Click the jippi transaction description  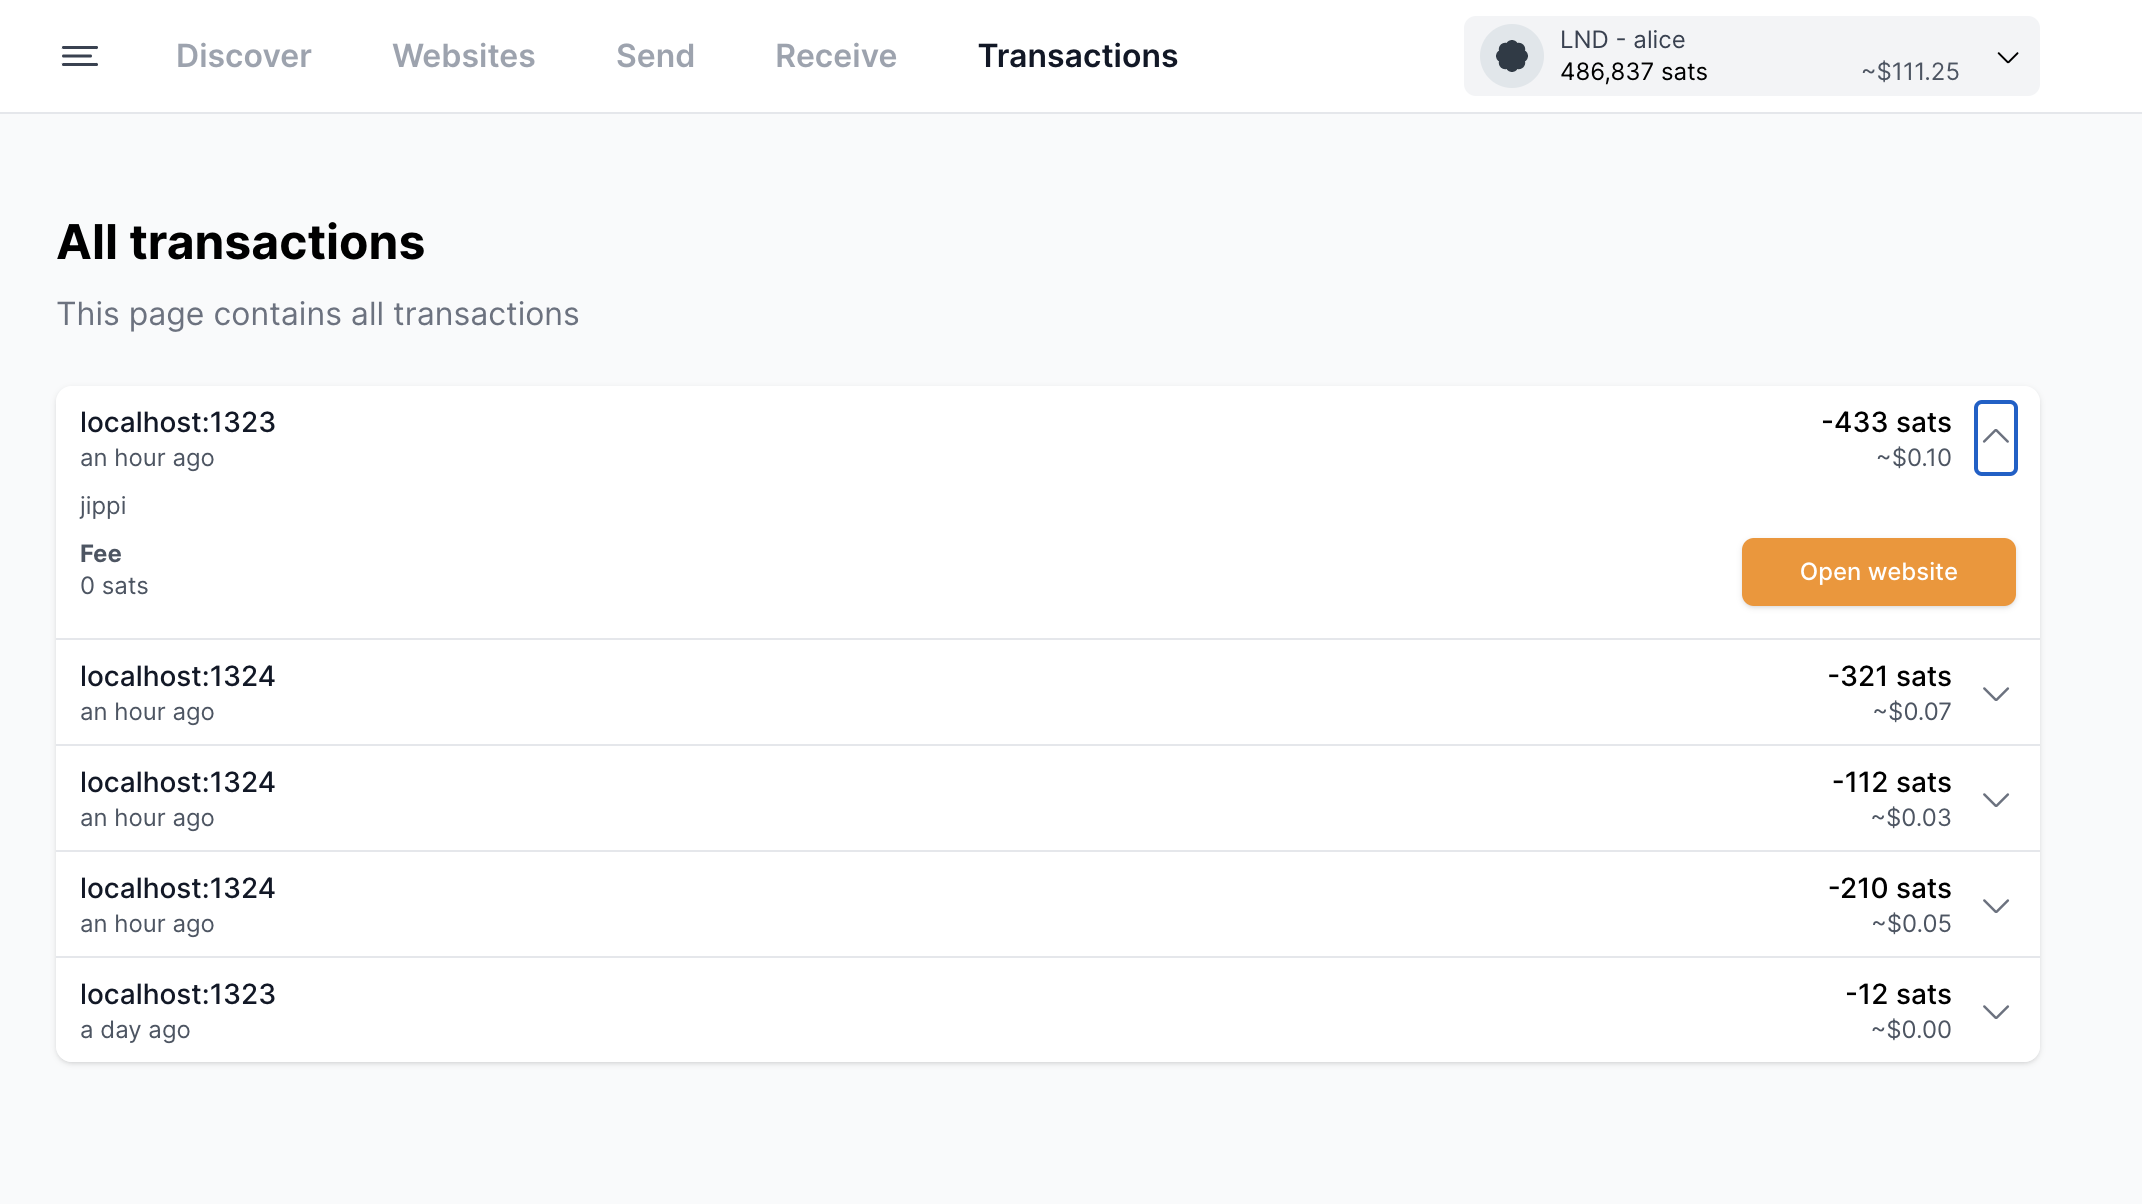coord(103,505)
